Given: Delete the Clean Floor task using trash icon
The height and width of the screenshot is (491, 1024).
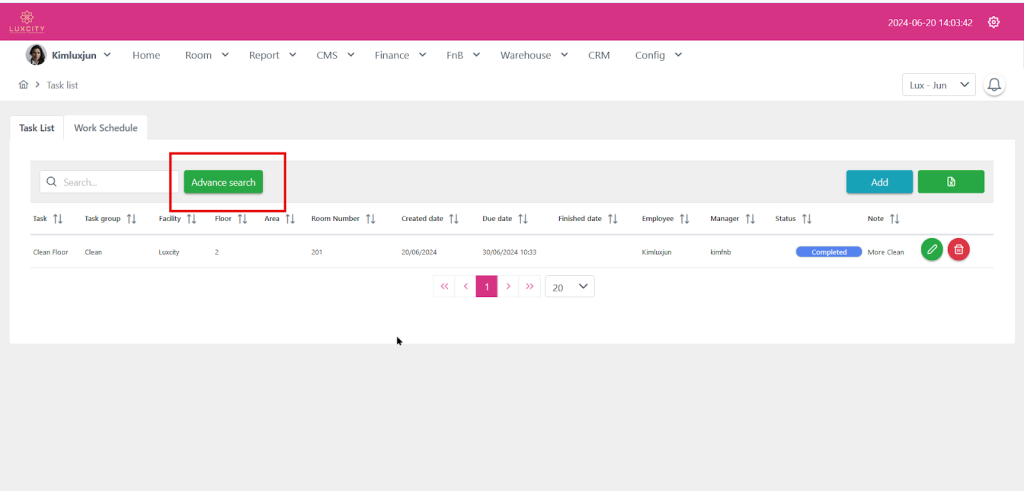Looking at the screenshot, I should [x=958, y=251].
